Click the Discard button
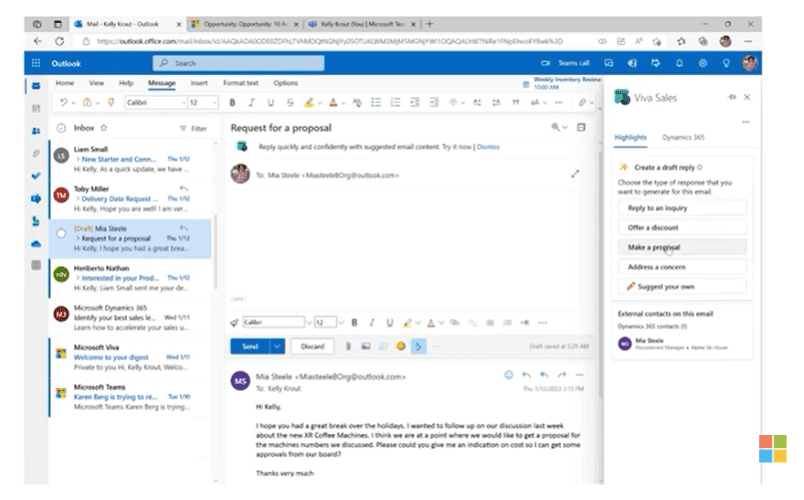804x500 pixels. point(312,346)
